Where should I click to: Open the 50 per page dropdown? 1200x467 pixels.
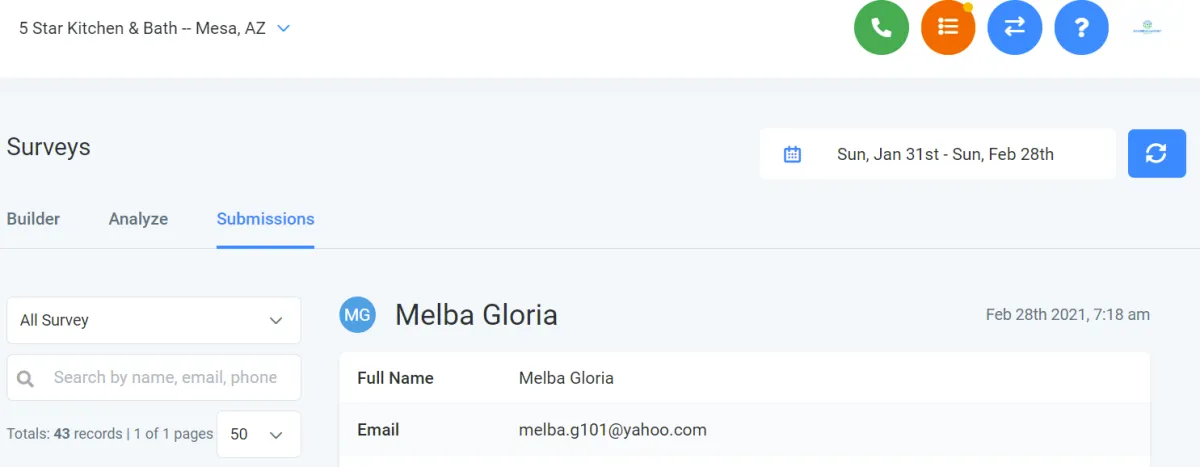click(258, 434)
